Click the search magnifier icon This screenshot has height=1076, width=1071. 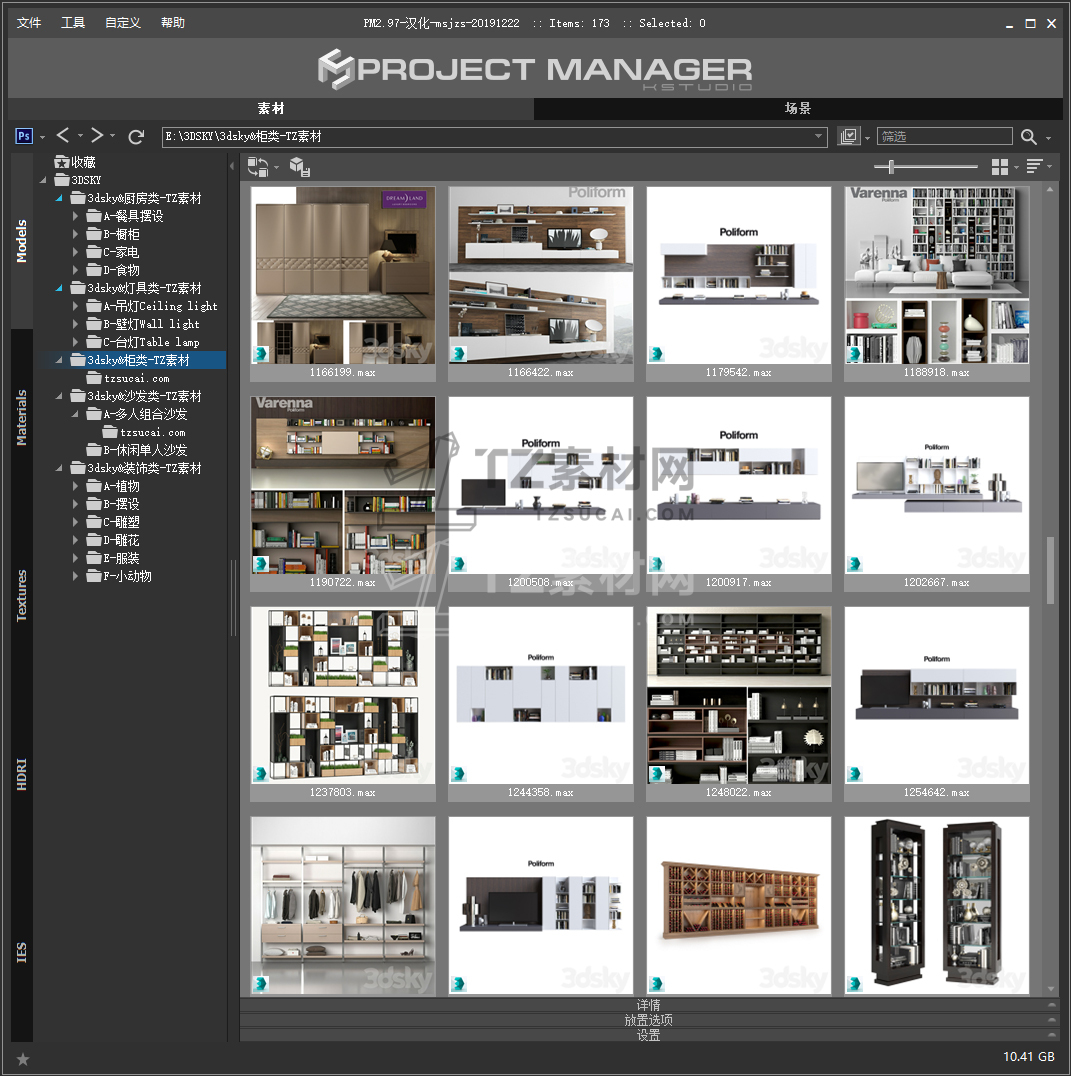[1028, 137]
